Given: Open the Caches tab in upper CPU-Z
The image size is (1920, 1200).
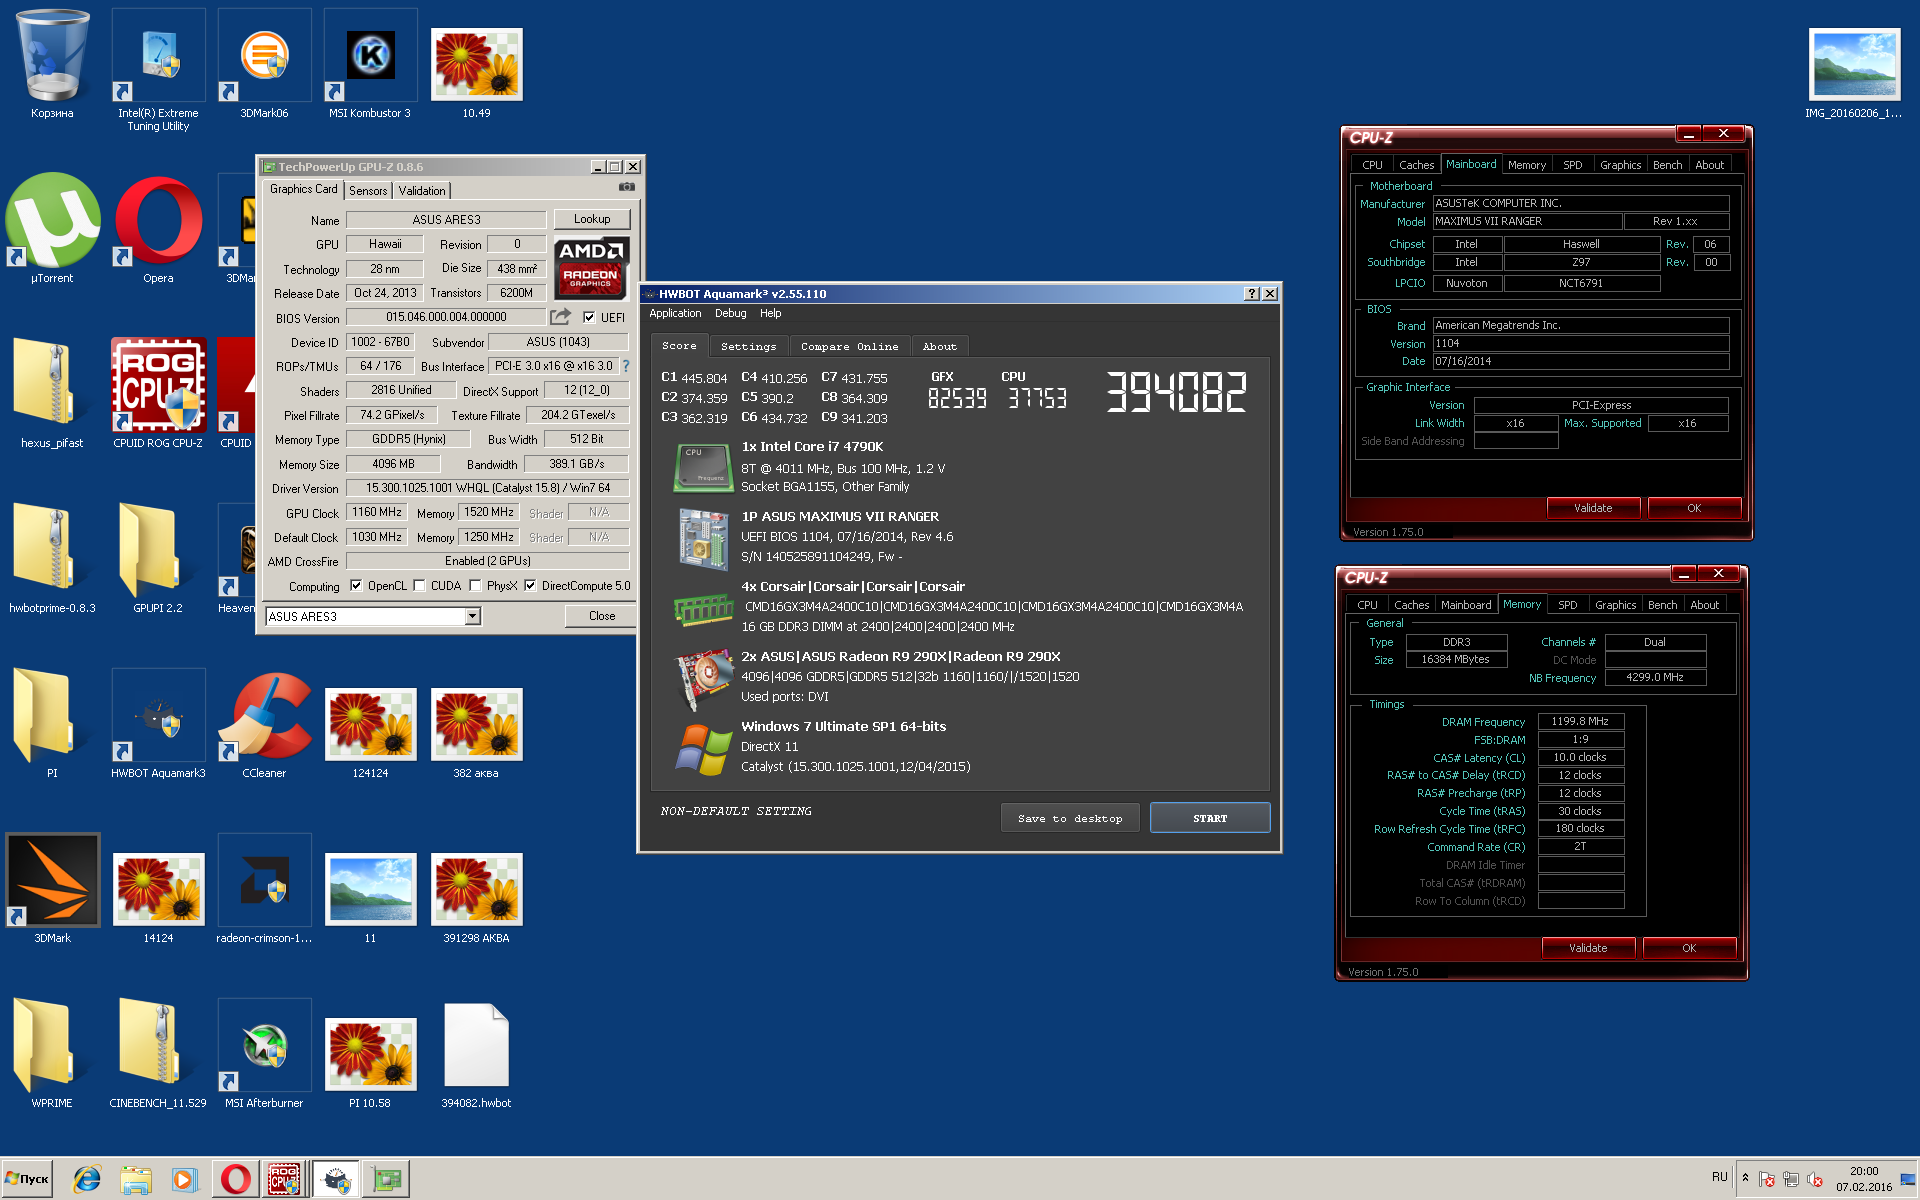Looking at the screenshot, I should (x=1416, y=165).
